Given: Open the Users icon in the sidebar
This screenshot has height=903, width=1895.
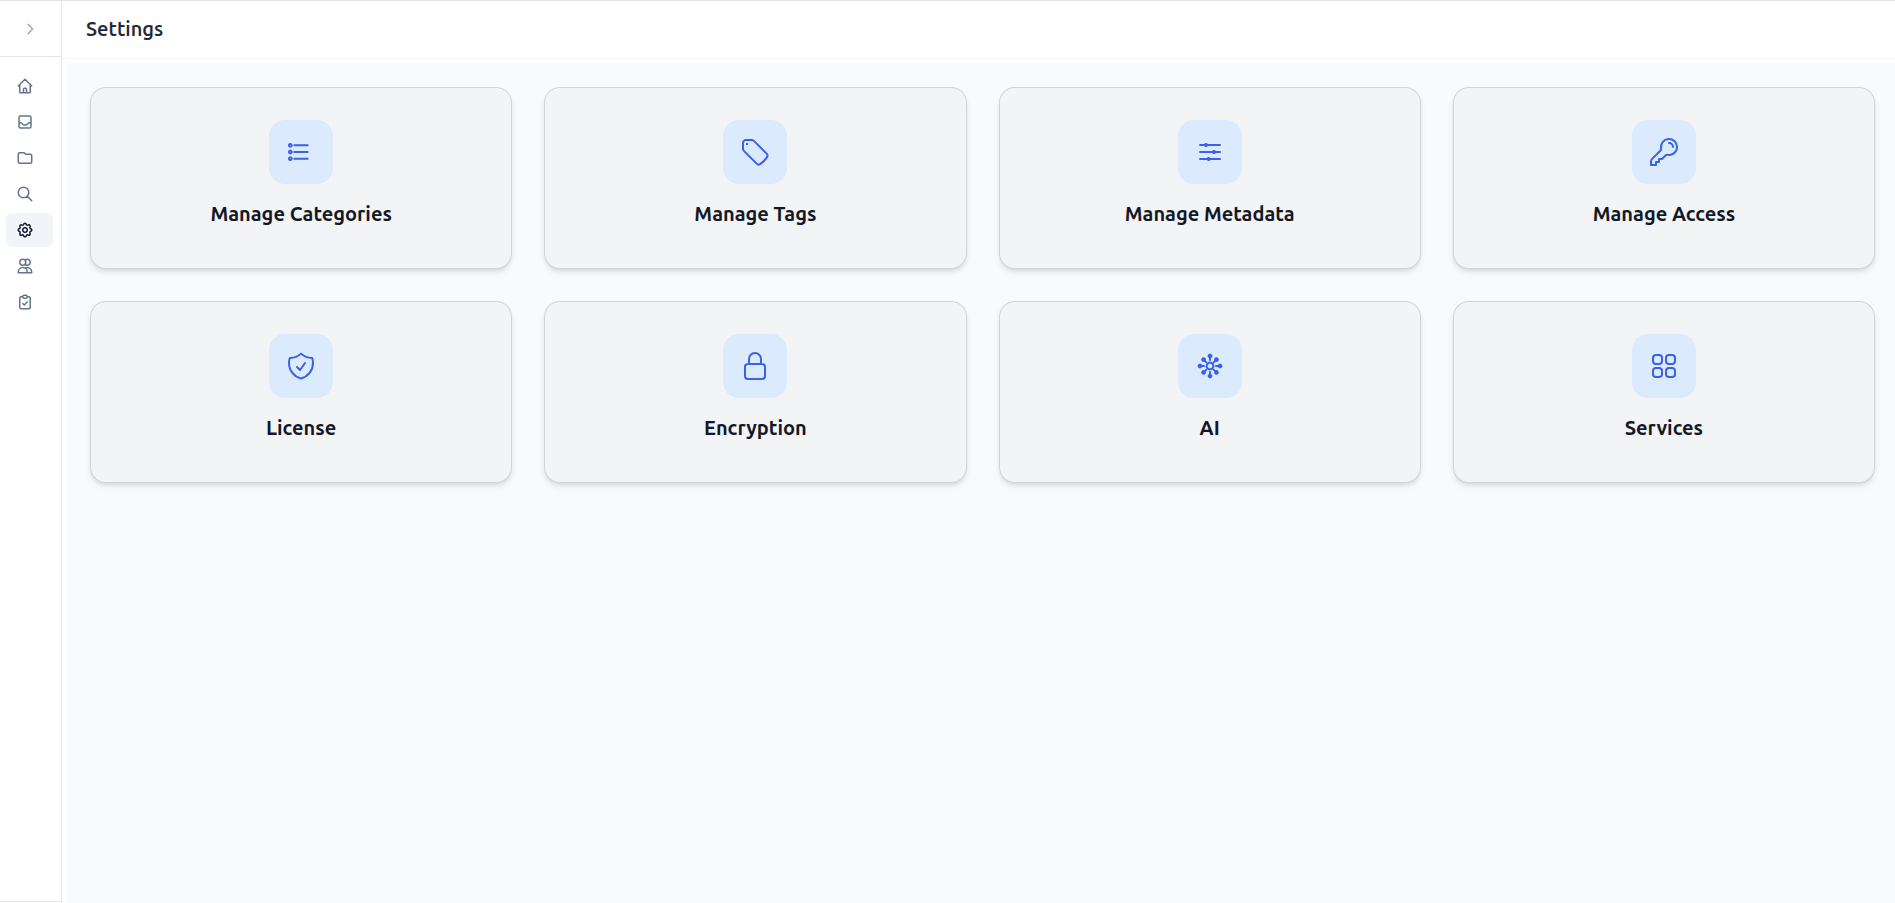Looking at the screenshot, I should tap(25, 266).
